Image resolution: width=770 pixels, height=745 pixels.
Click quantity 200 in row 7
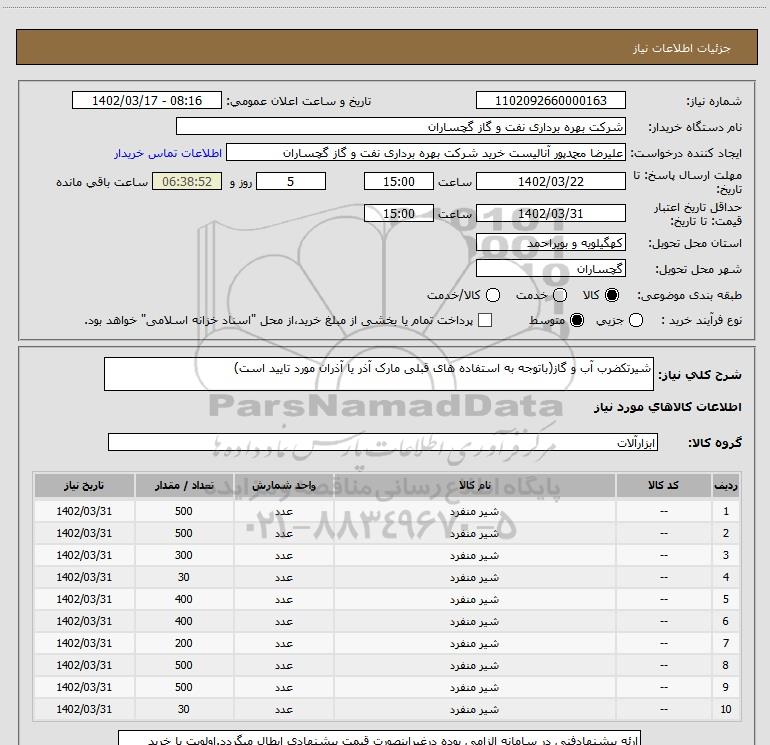[184, 643]
